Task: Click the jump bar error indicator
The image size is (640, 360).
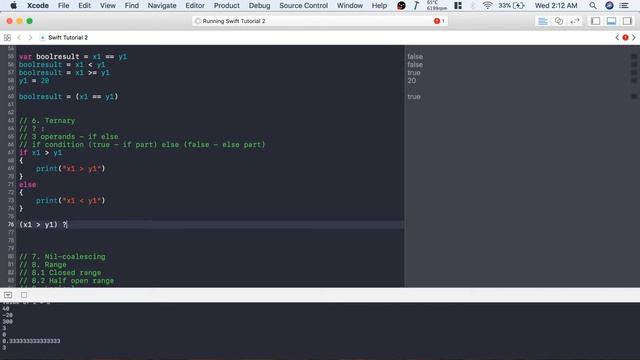Action: pos(625,38)
